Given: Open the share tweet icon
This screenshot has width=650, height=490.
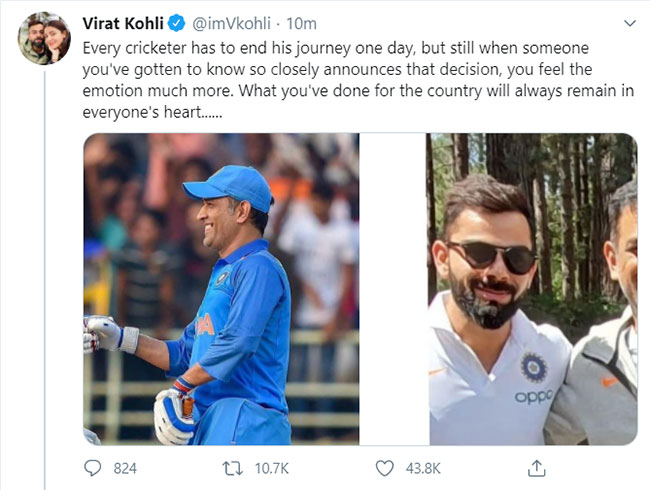Looking at the screenshot, I should [x=537, y=468].
